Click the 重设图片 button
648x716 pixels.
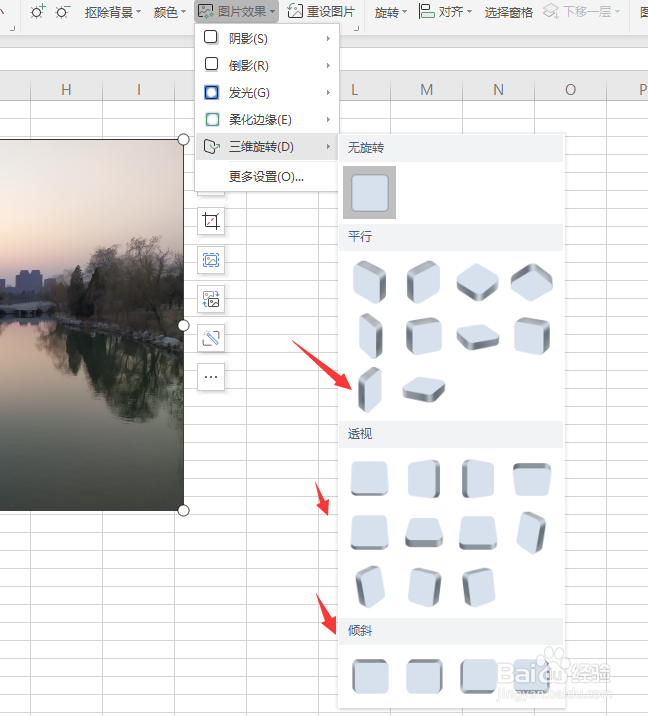[x=321, y=11]
